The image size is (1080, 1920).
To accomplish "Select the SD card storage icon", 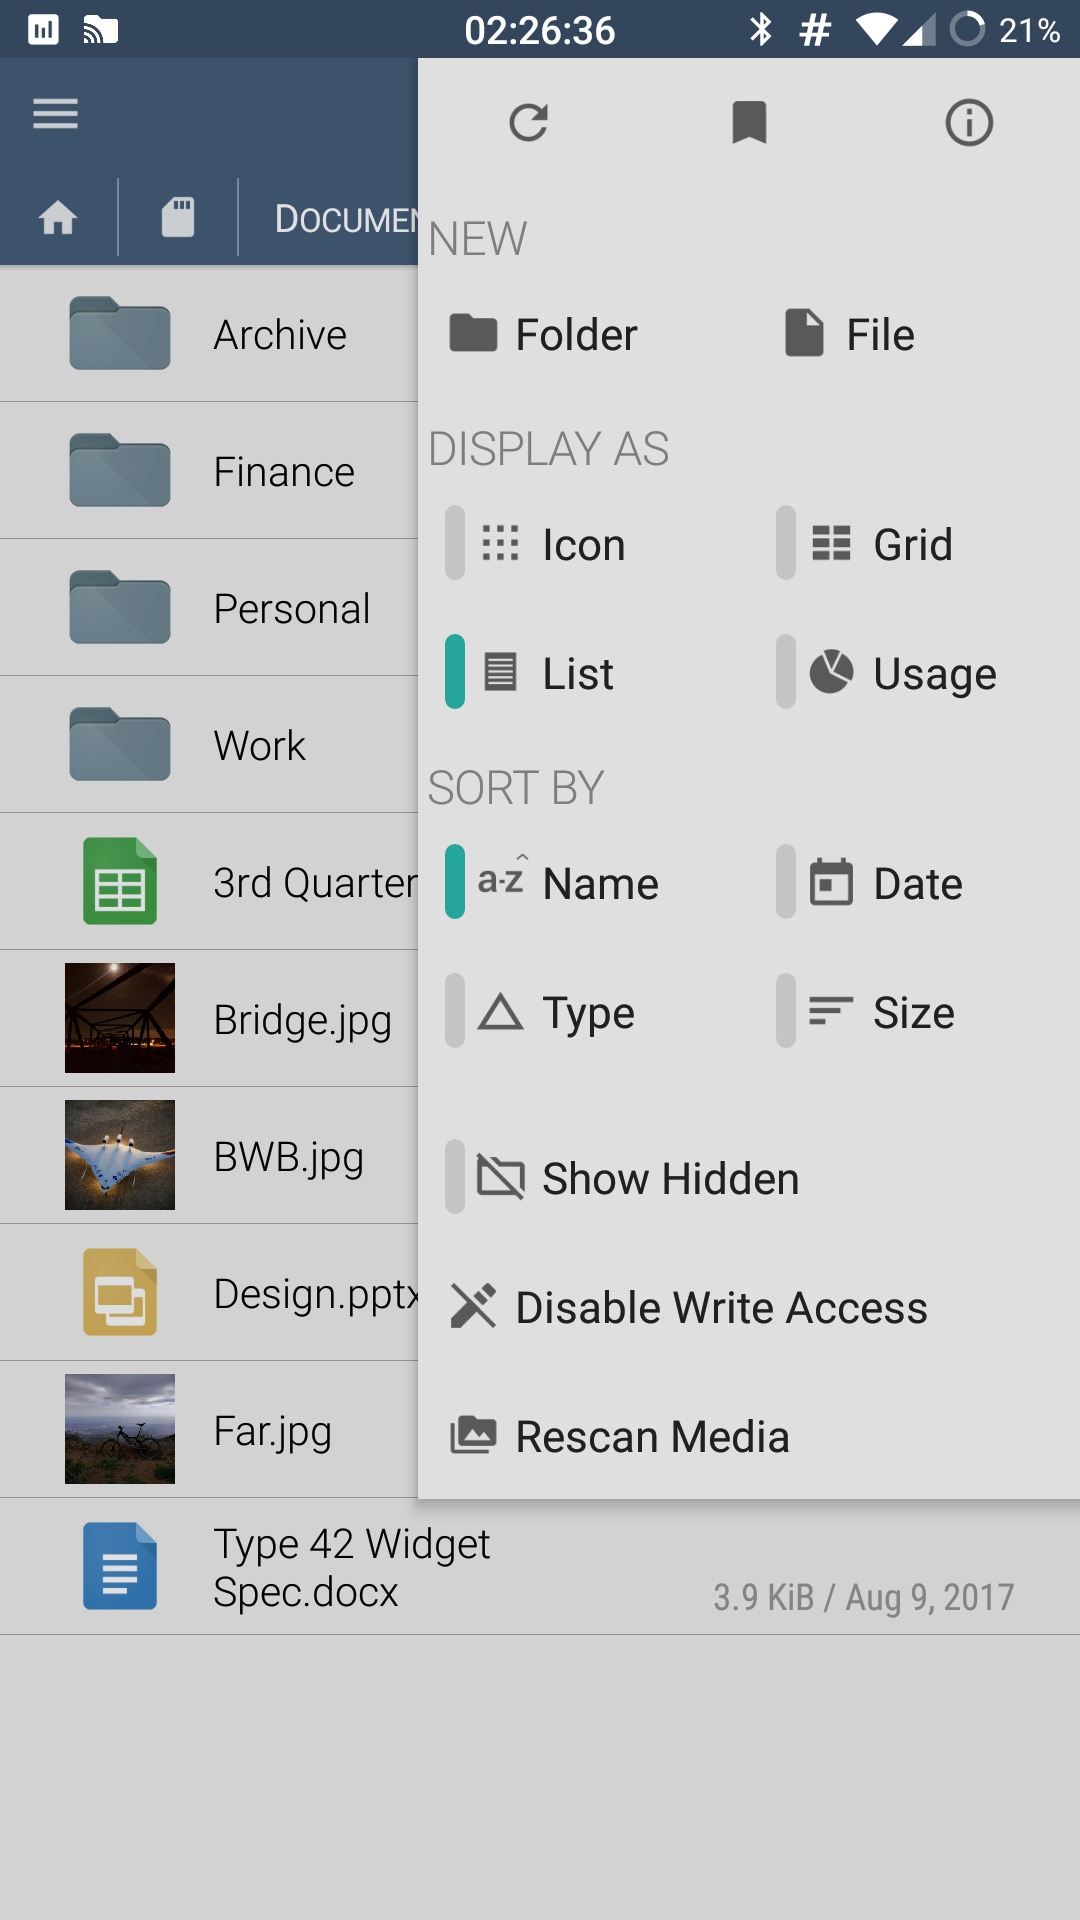I will click(x=178, y=217).
